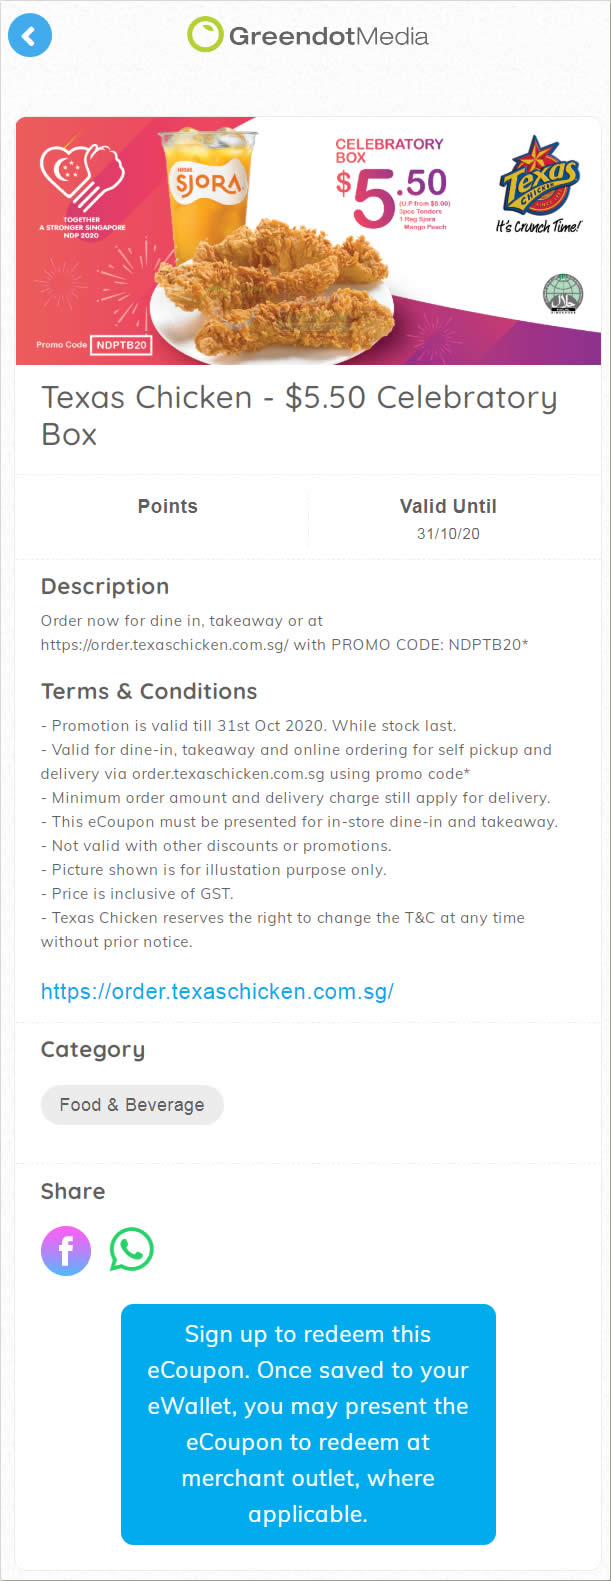This screenshot has height=1581, width=611.
Task: Click the chicken tenders promo banner image
Action: (308, 241)
